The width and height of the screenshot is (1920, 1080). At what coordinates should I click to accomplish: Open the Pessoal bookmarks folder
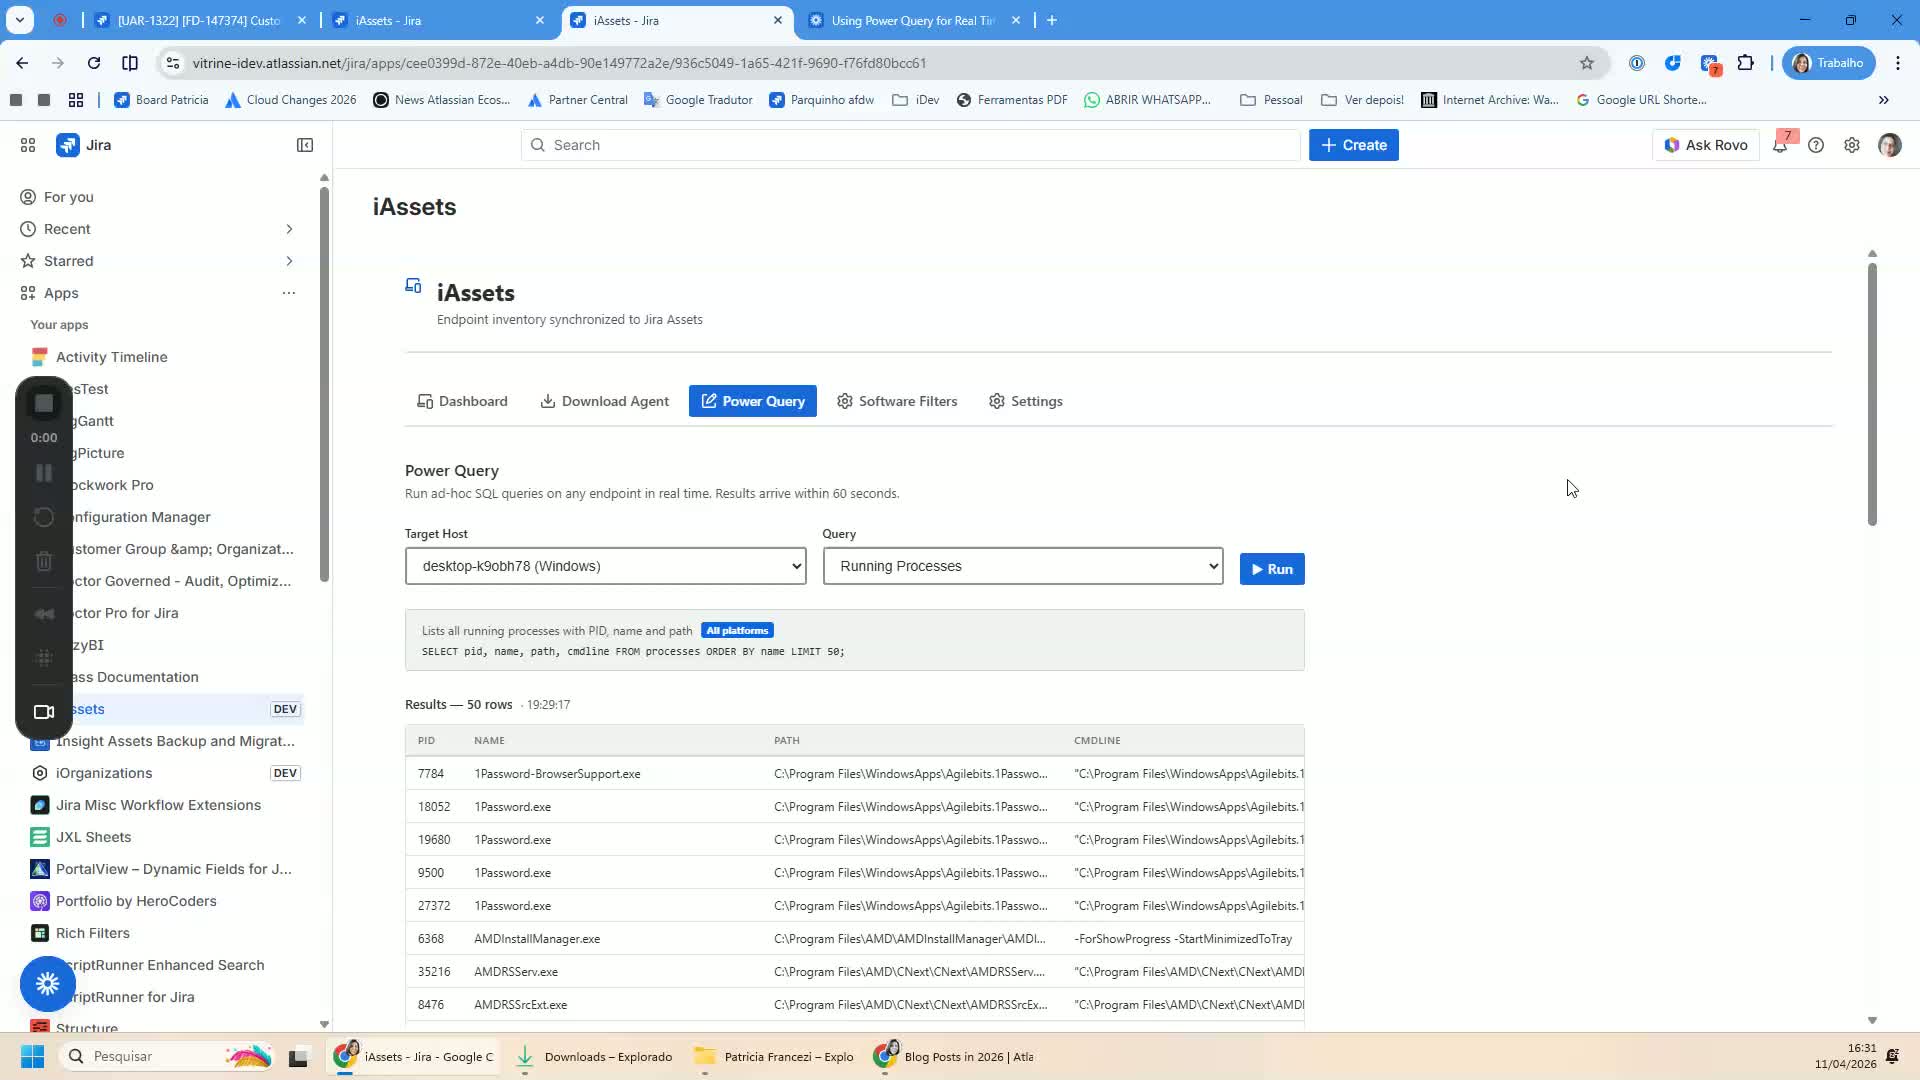(x=1271, y=100)
